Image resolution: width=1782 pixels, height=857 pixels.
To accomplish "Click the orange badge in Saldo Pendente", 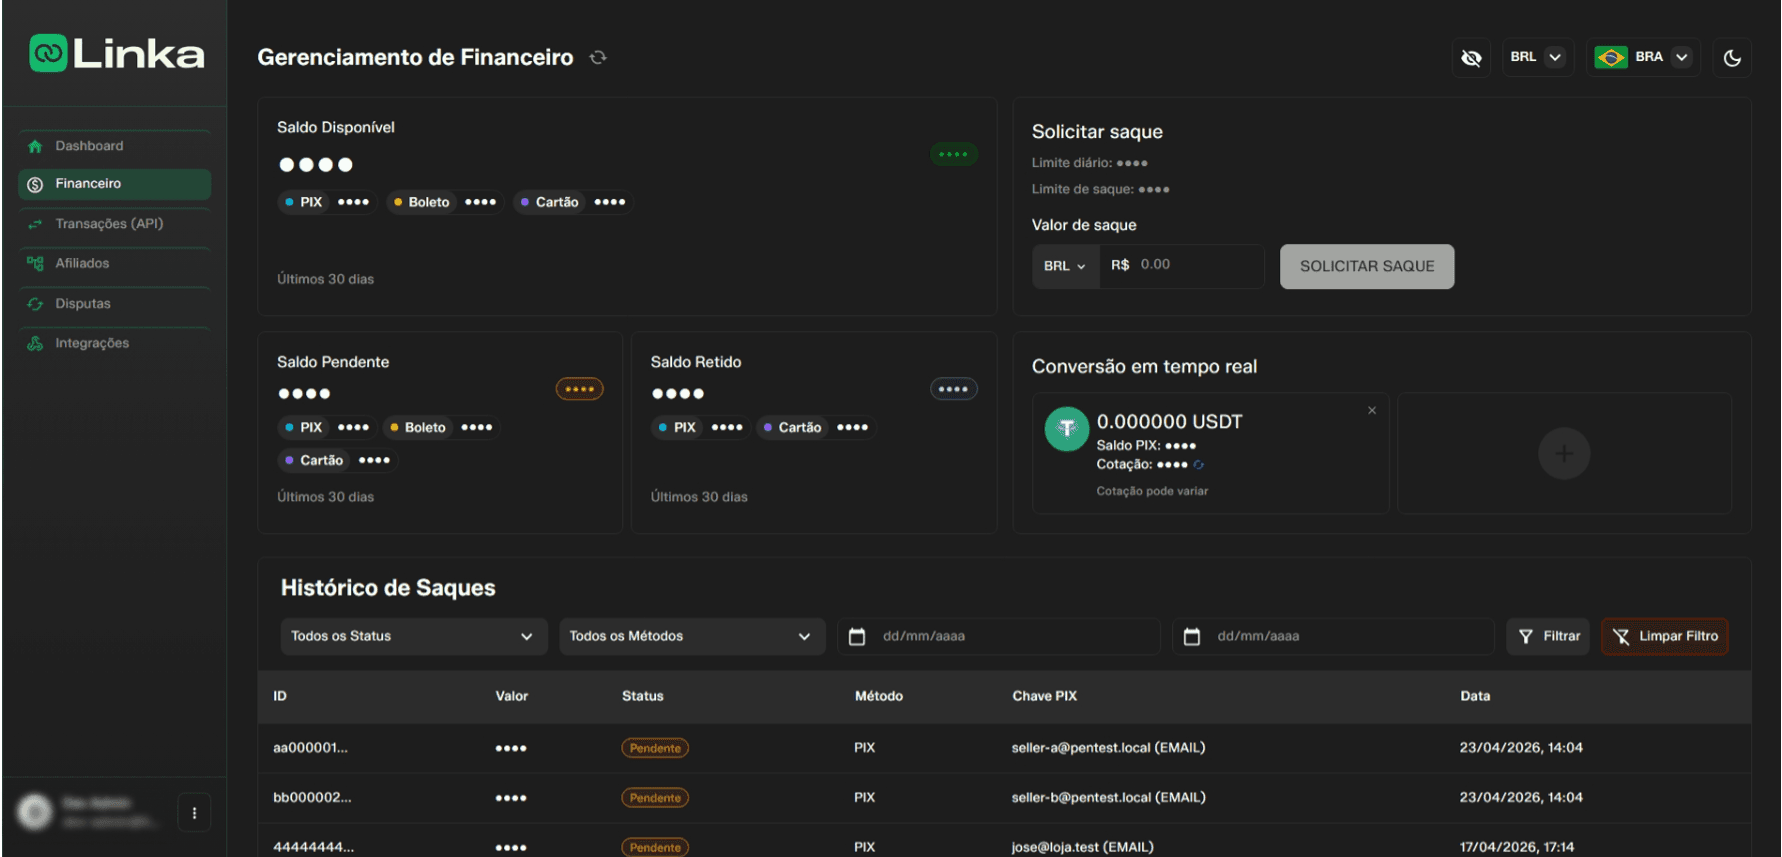I will point(579,389).
